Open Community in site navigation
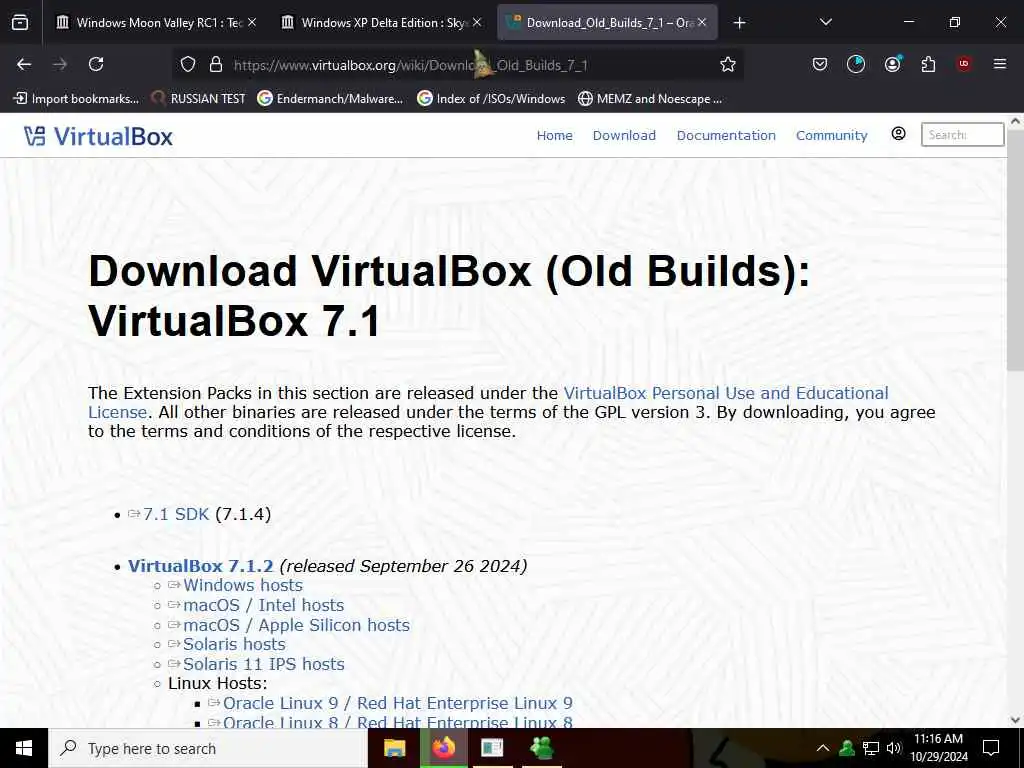 tap(831, 135)
